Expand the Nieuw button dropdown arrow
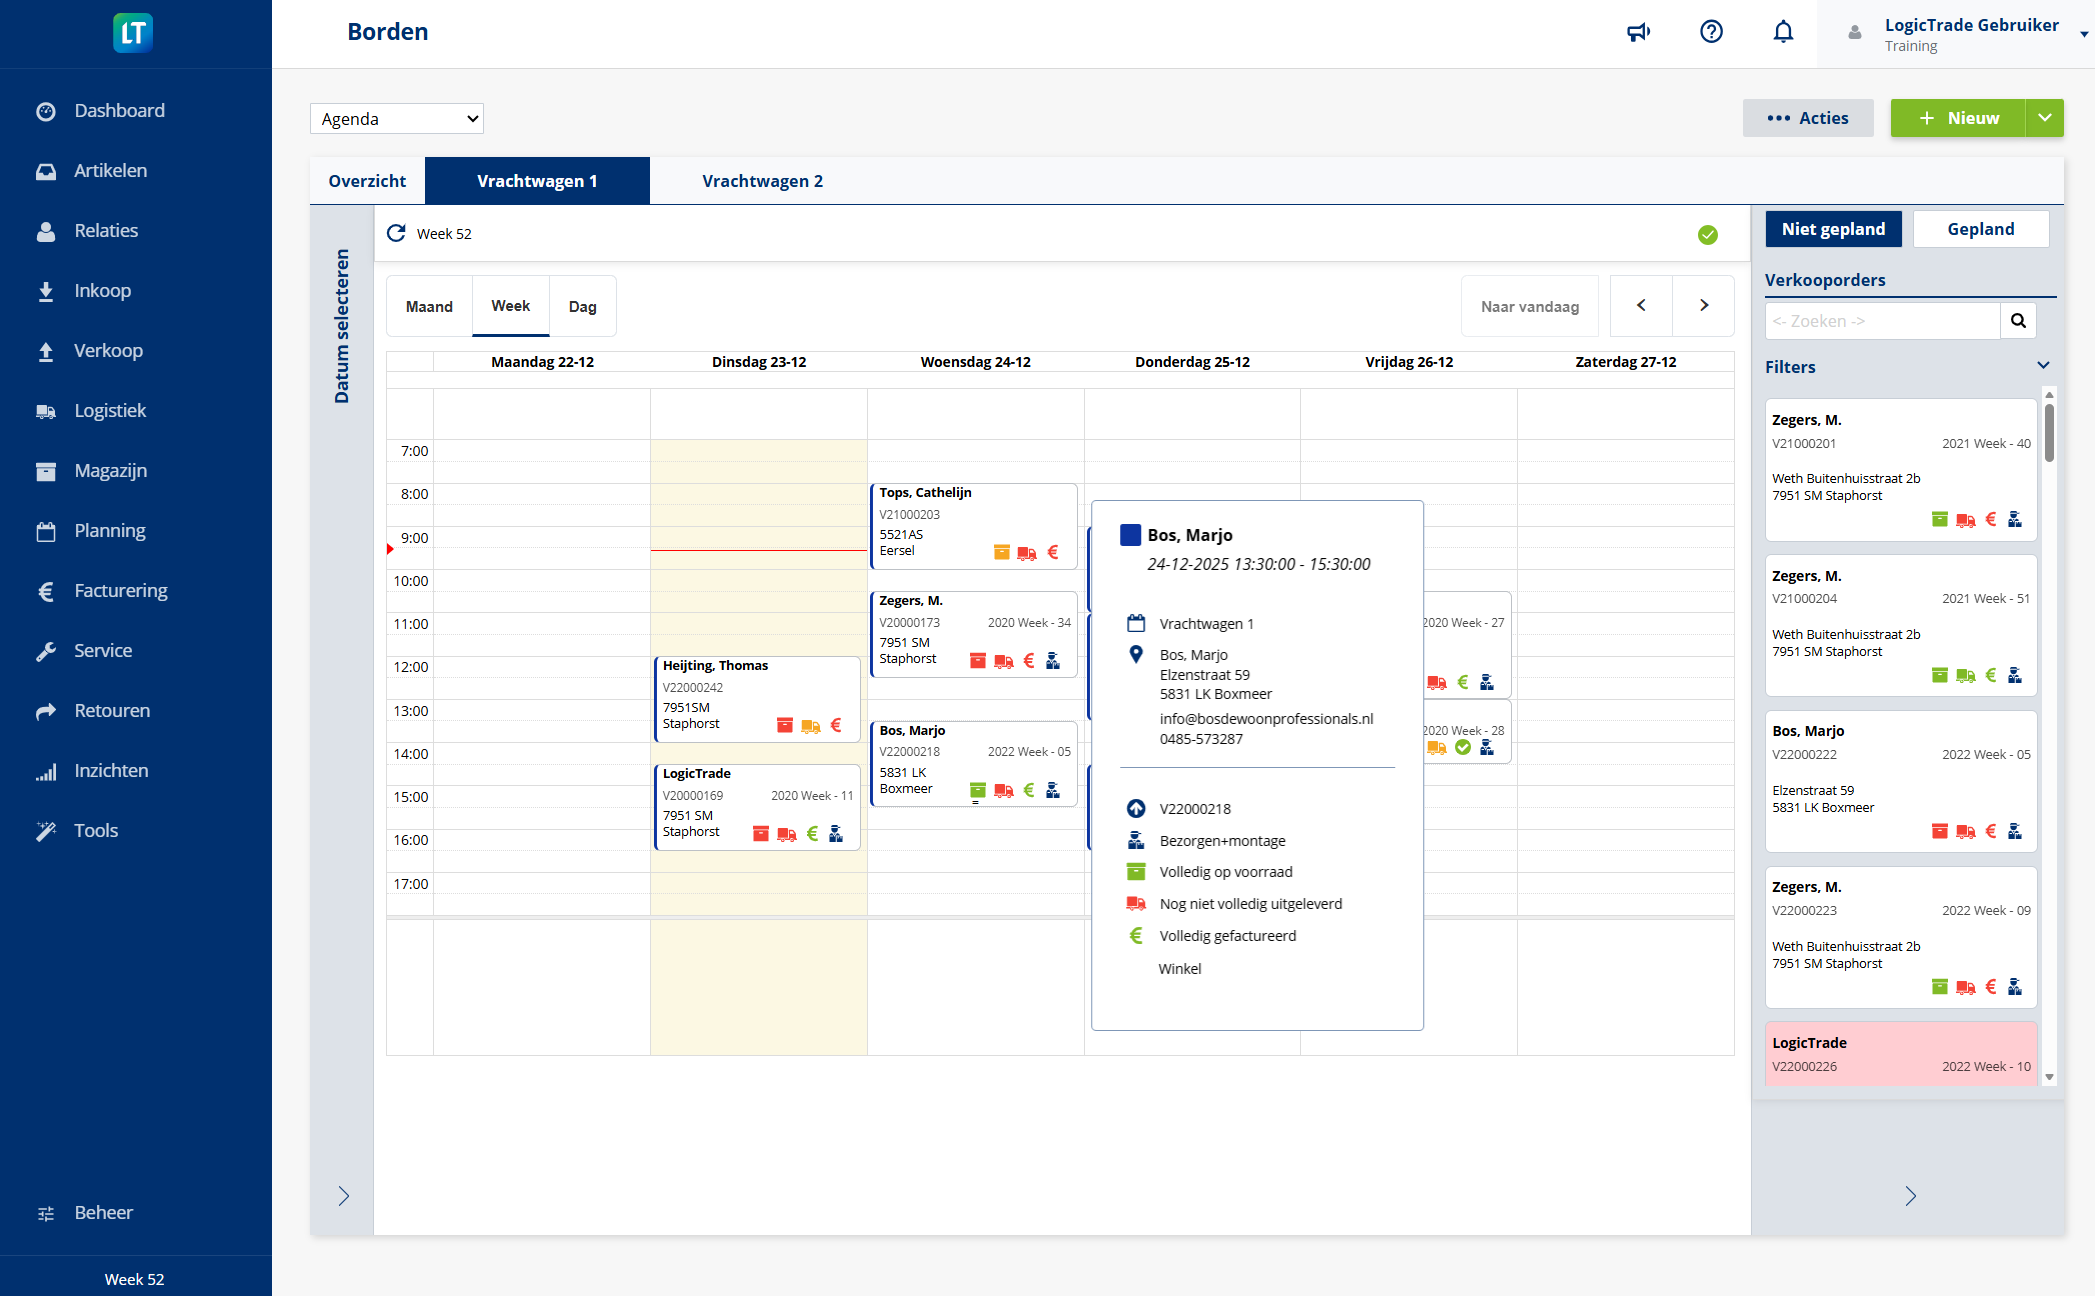Image resolution: width=2095 pixels, height=1296 pixels. point(2044,118)
